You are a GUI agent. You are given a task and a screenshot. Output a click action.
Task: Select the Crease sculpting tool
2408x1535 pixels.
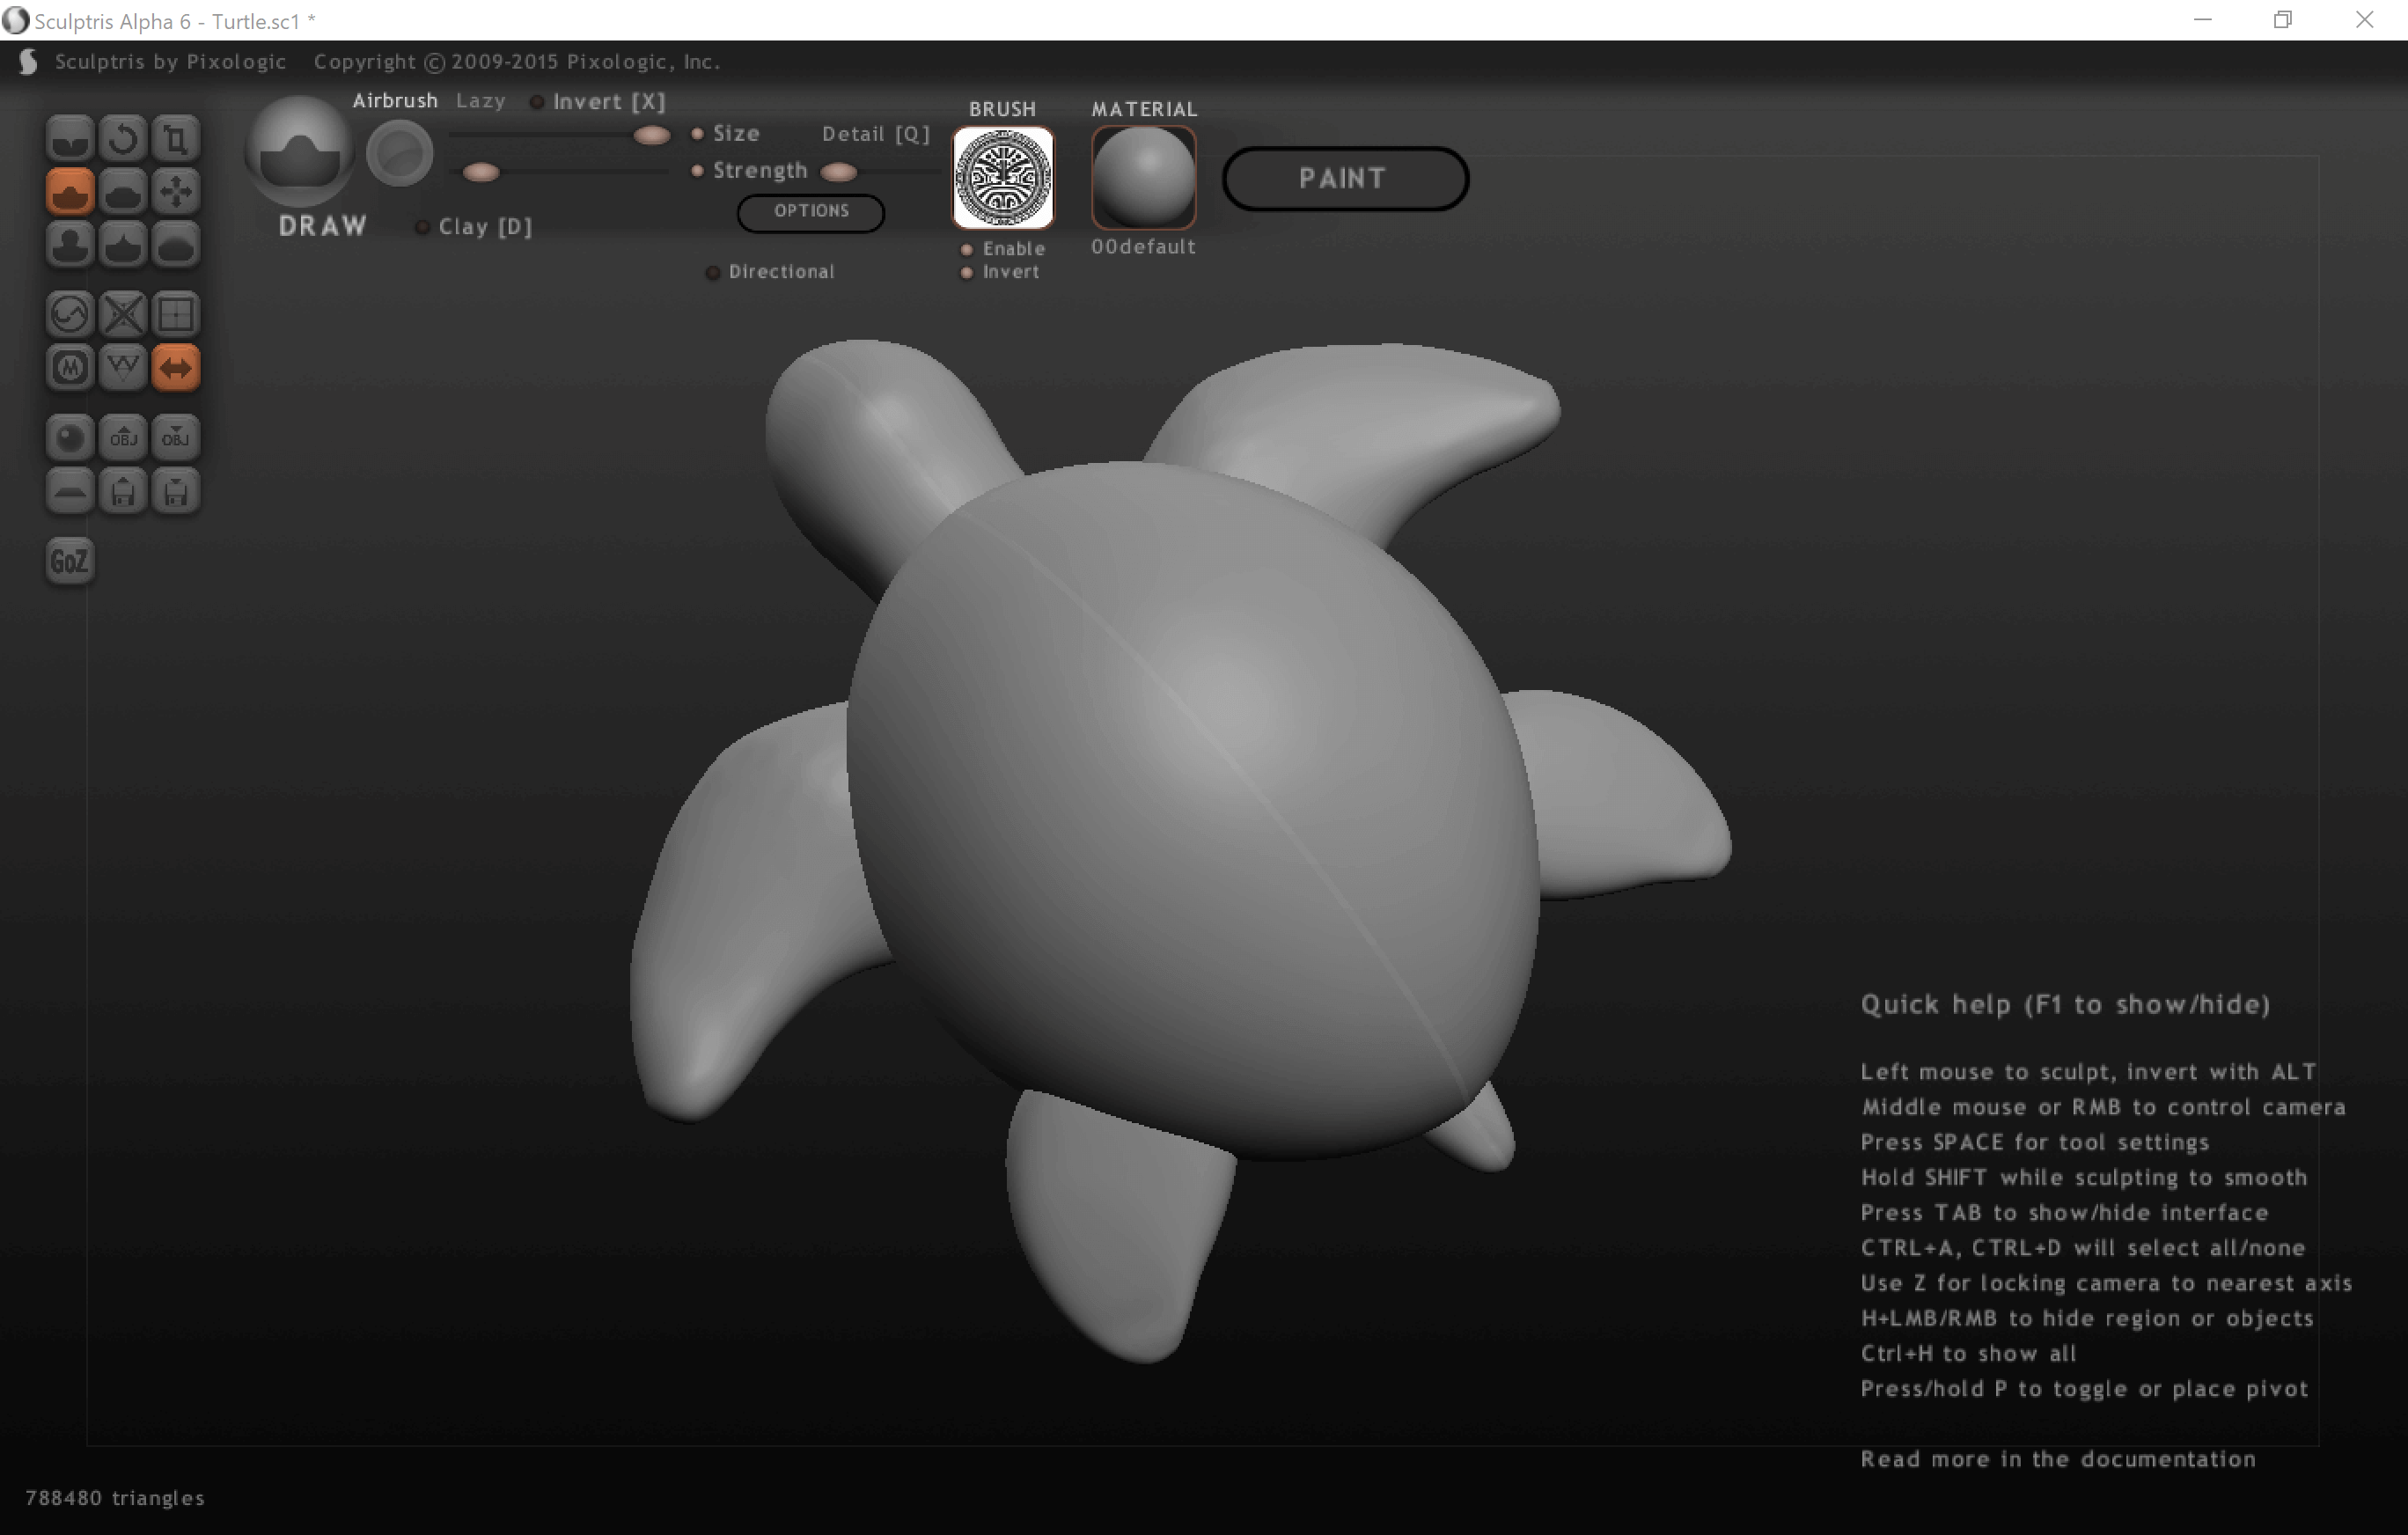tap(70, 138)
